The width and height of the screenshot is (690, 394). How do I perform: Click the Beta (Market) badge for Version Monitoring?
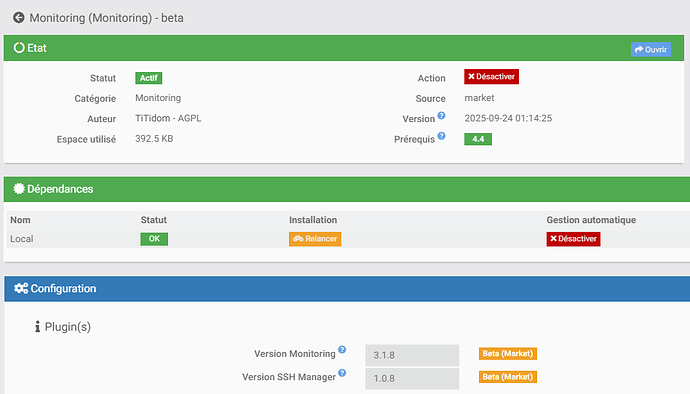click(508, 353)
